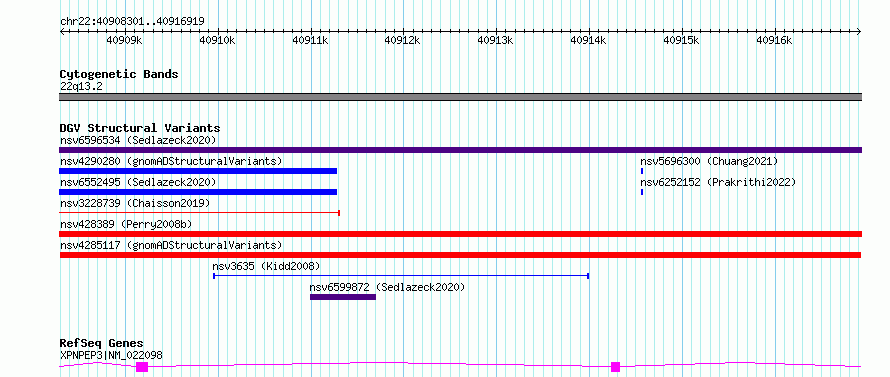Click the 22q13.2 band label
This screenshot has height=377, width=890.
(x=81, y=87)
